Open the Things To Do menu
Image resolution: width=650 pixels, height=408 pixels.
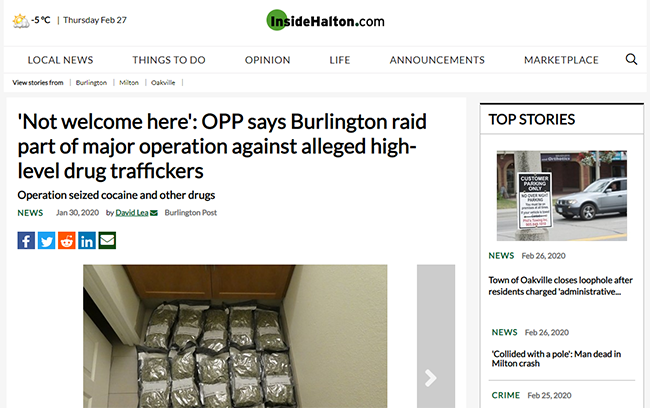pyautogui.click(x=169, y=60)
